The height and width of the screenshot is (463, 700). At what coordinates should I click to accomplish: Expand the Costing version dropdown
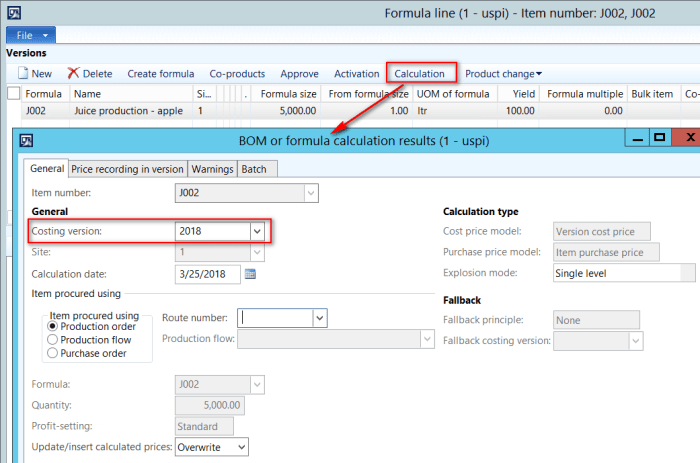point(257,231)
